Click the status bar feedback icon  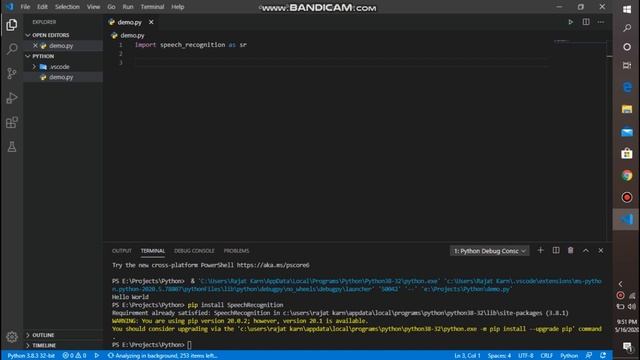coord(589,356)
